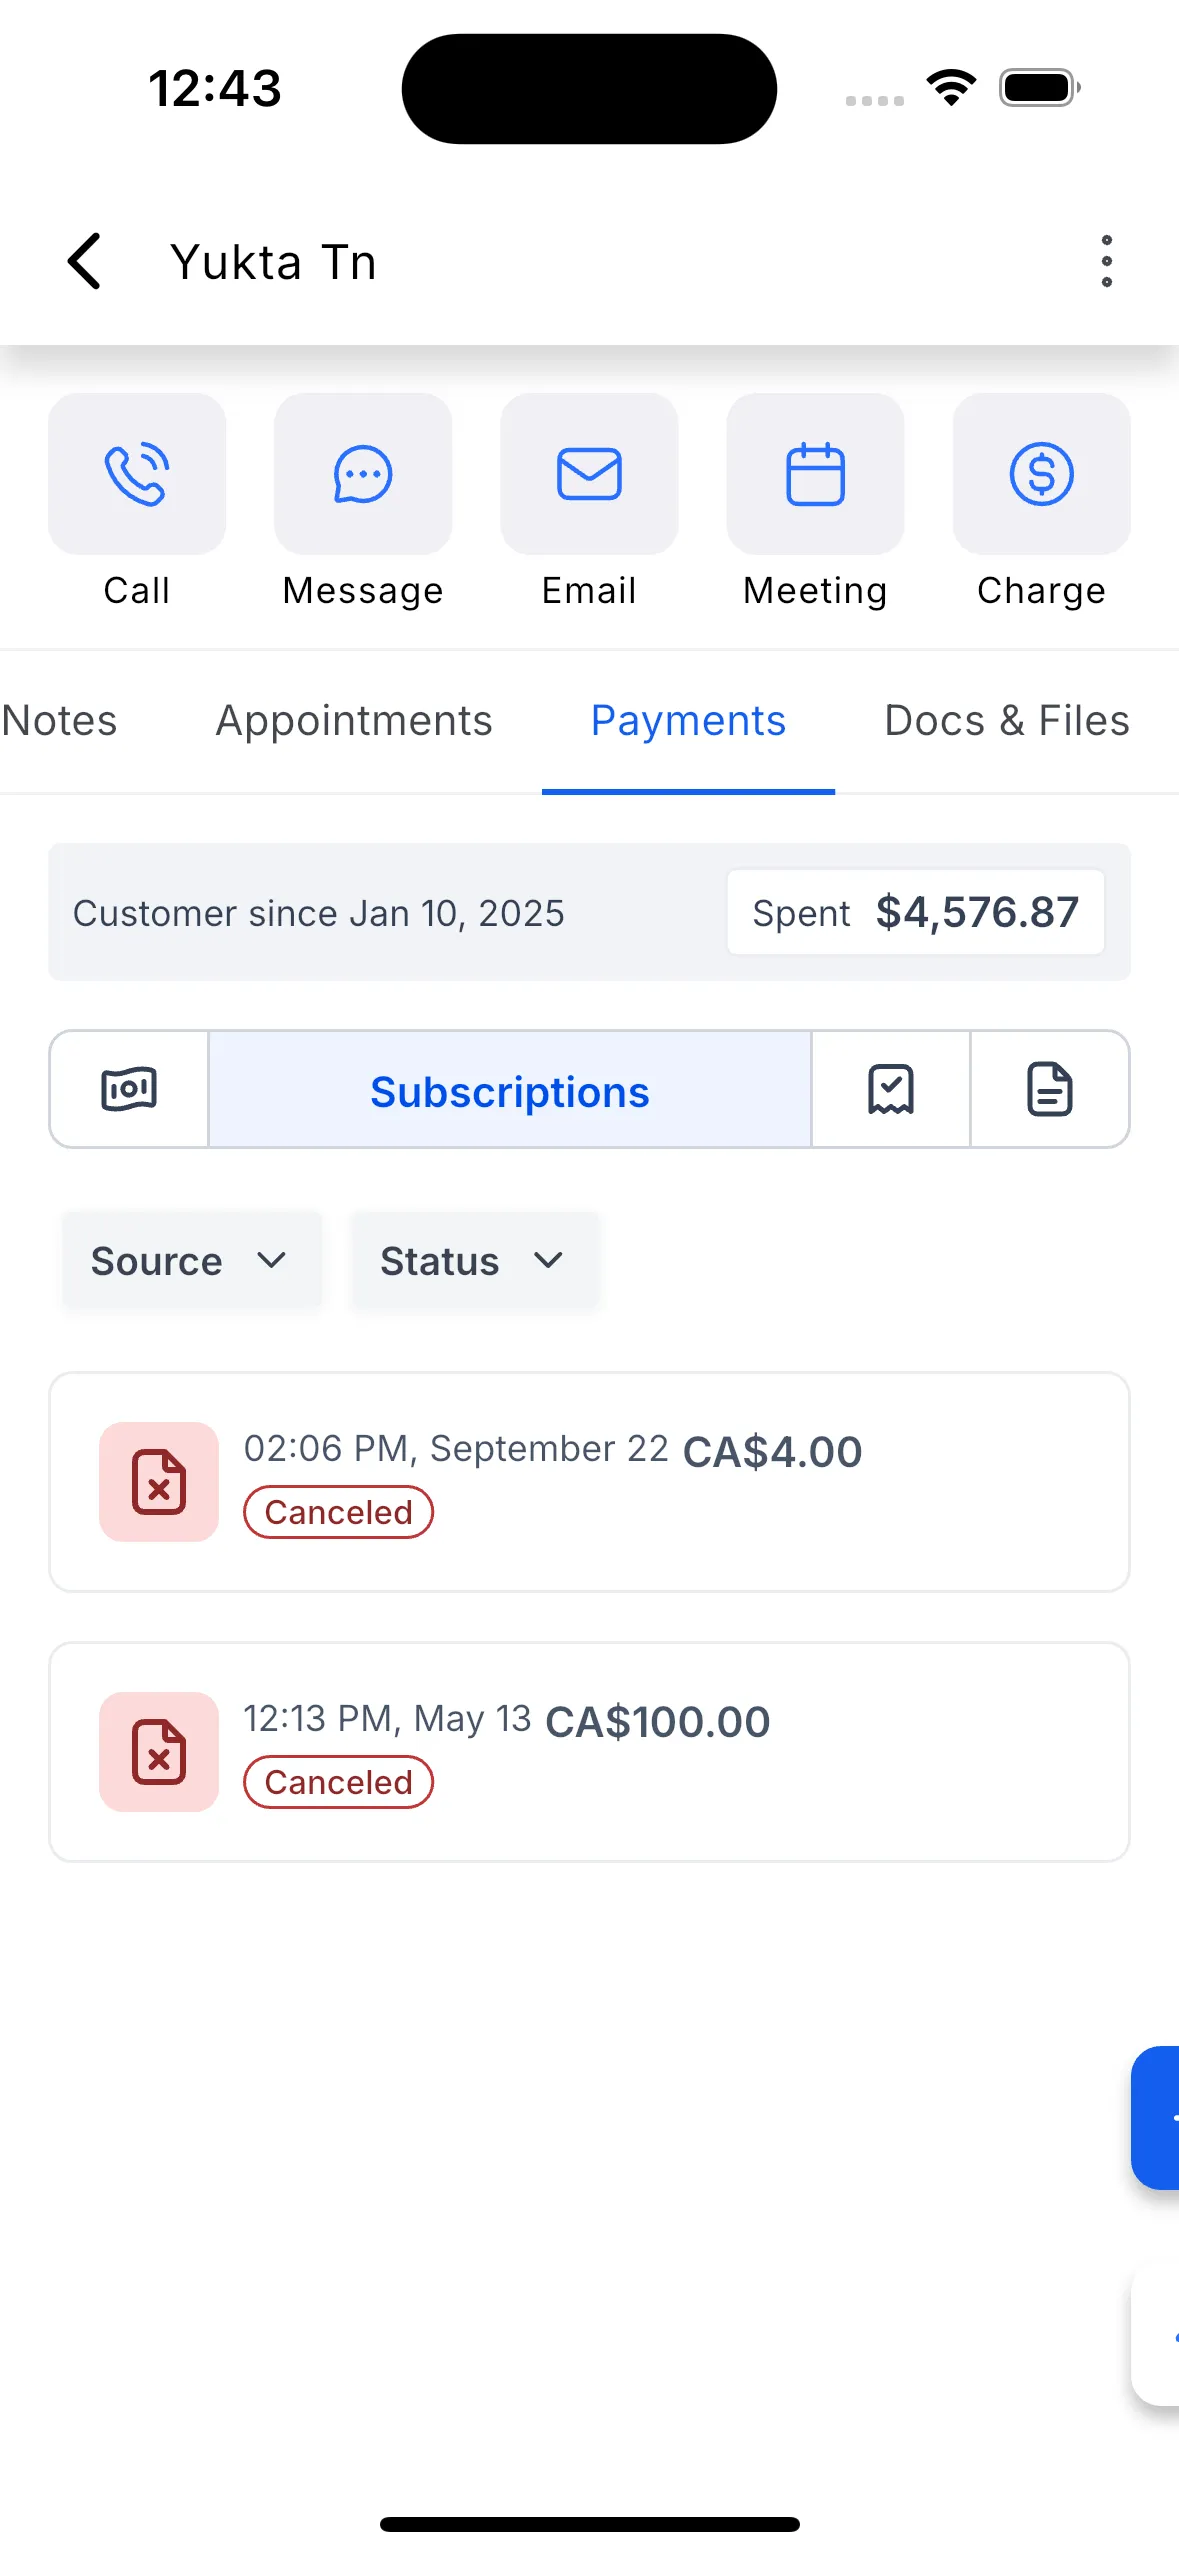This screenshot has height=2556, width=1179.
Task: Select the Meeting calendar icon
Action: coord(814,473)
